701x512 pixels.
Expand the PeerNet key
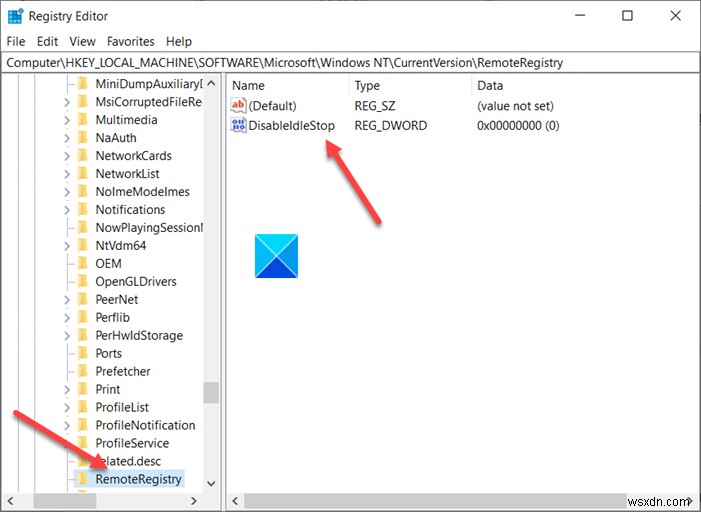67,300
